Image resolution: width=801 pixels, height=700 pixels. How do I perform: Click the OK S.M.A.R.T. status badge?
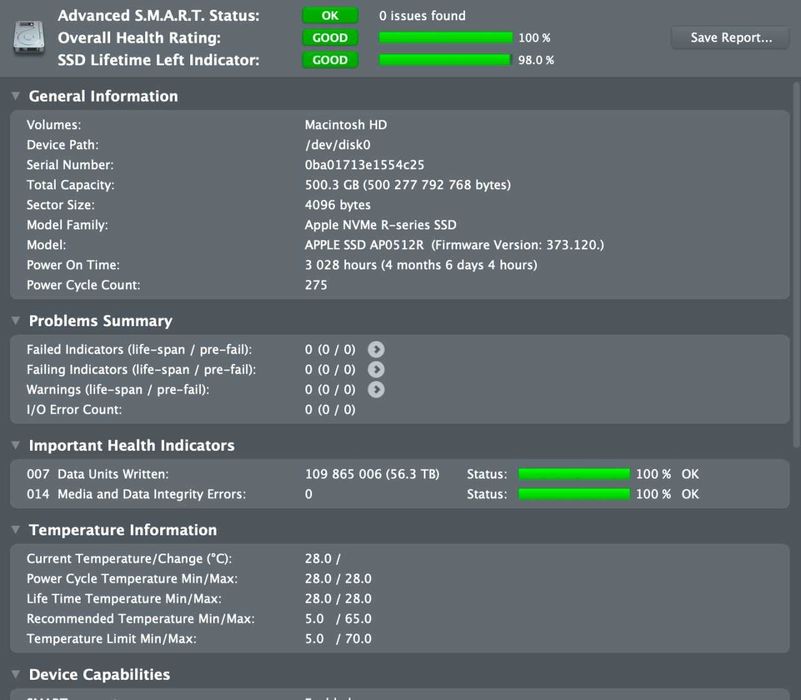click(x=330, y=15)
